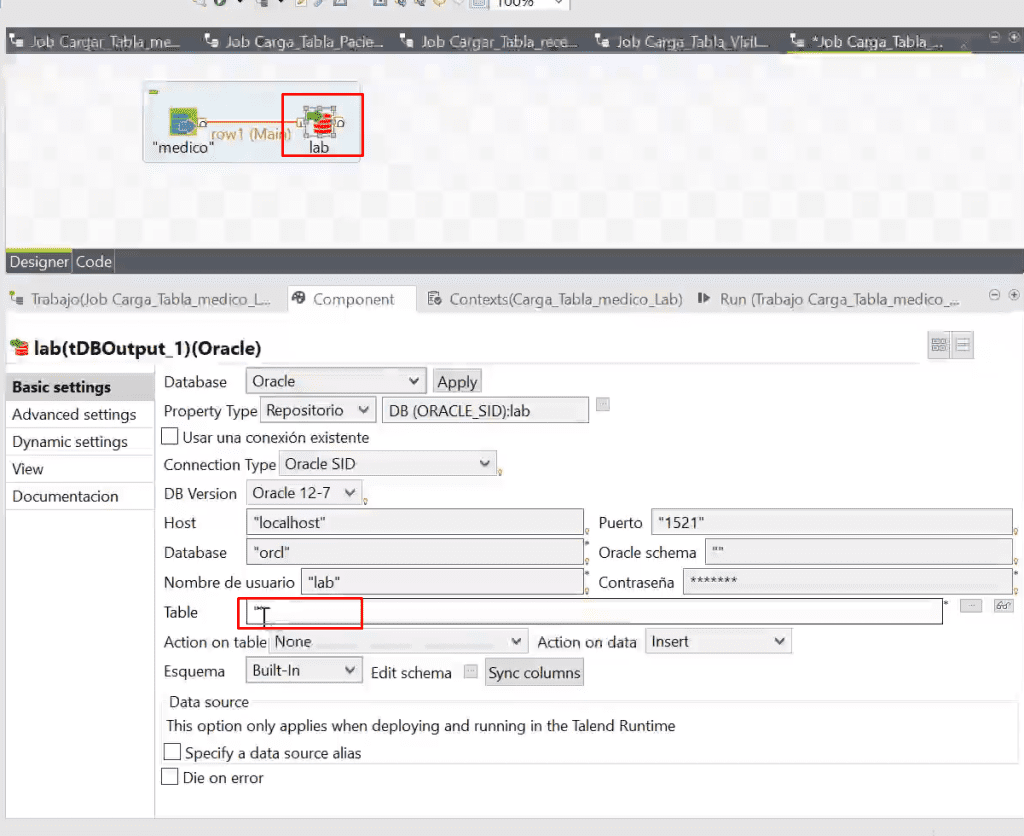Select the "medico" input component on canvas
Image resolution: width=1024 pixels, height=836 pixels.
(x=183, y=123)
